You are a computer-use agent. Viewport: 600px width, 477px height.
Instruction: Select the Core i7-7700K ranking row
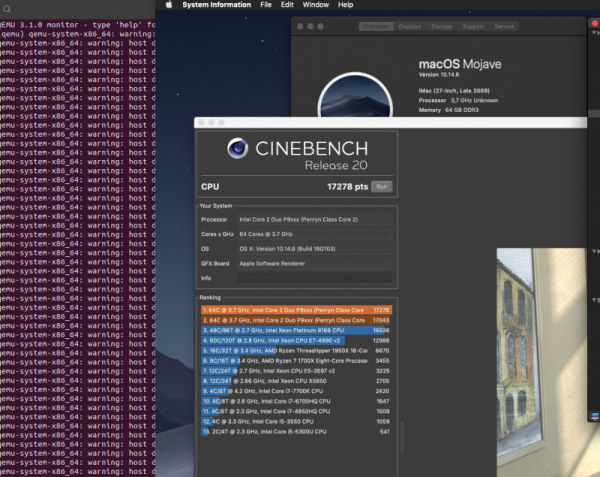296,393
